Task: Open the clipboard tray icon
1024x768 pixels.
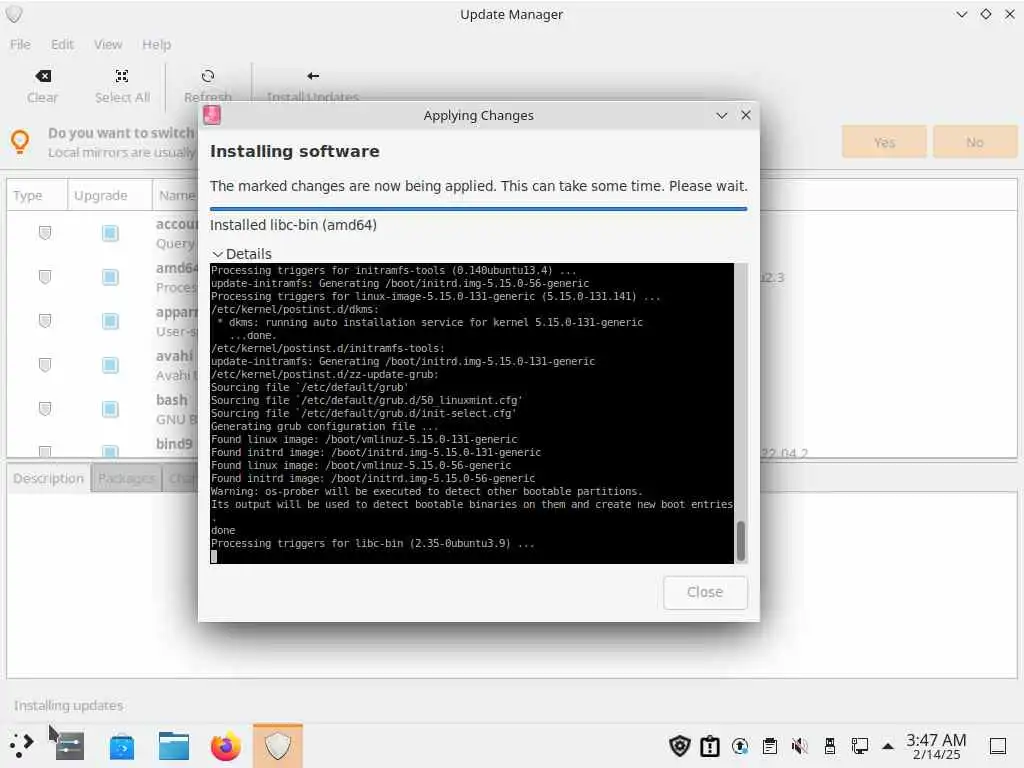Action: 770,746
